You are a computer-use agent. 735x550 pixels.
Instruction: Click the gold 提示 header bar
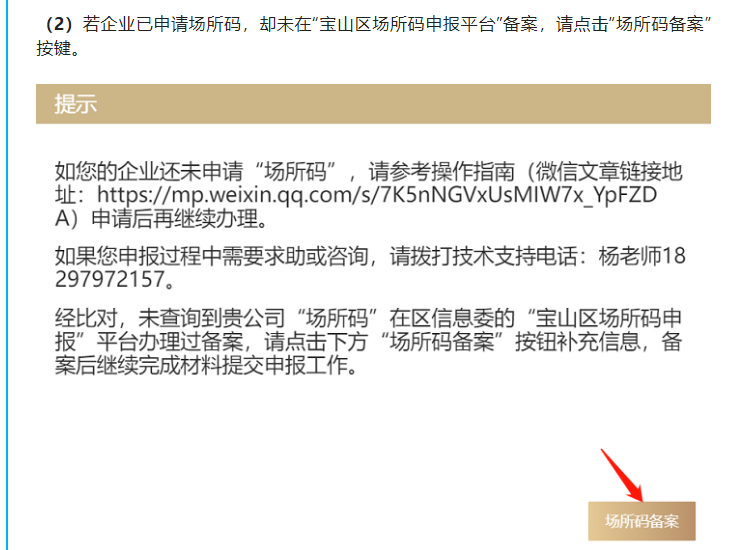click(373, 104)
